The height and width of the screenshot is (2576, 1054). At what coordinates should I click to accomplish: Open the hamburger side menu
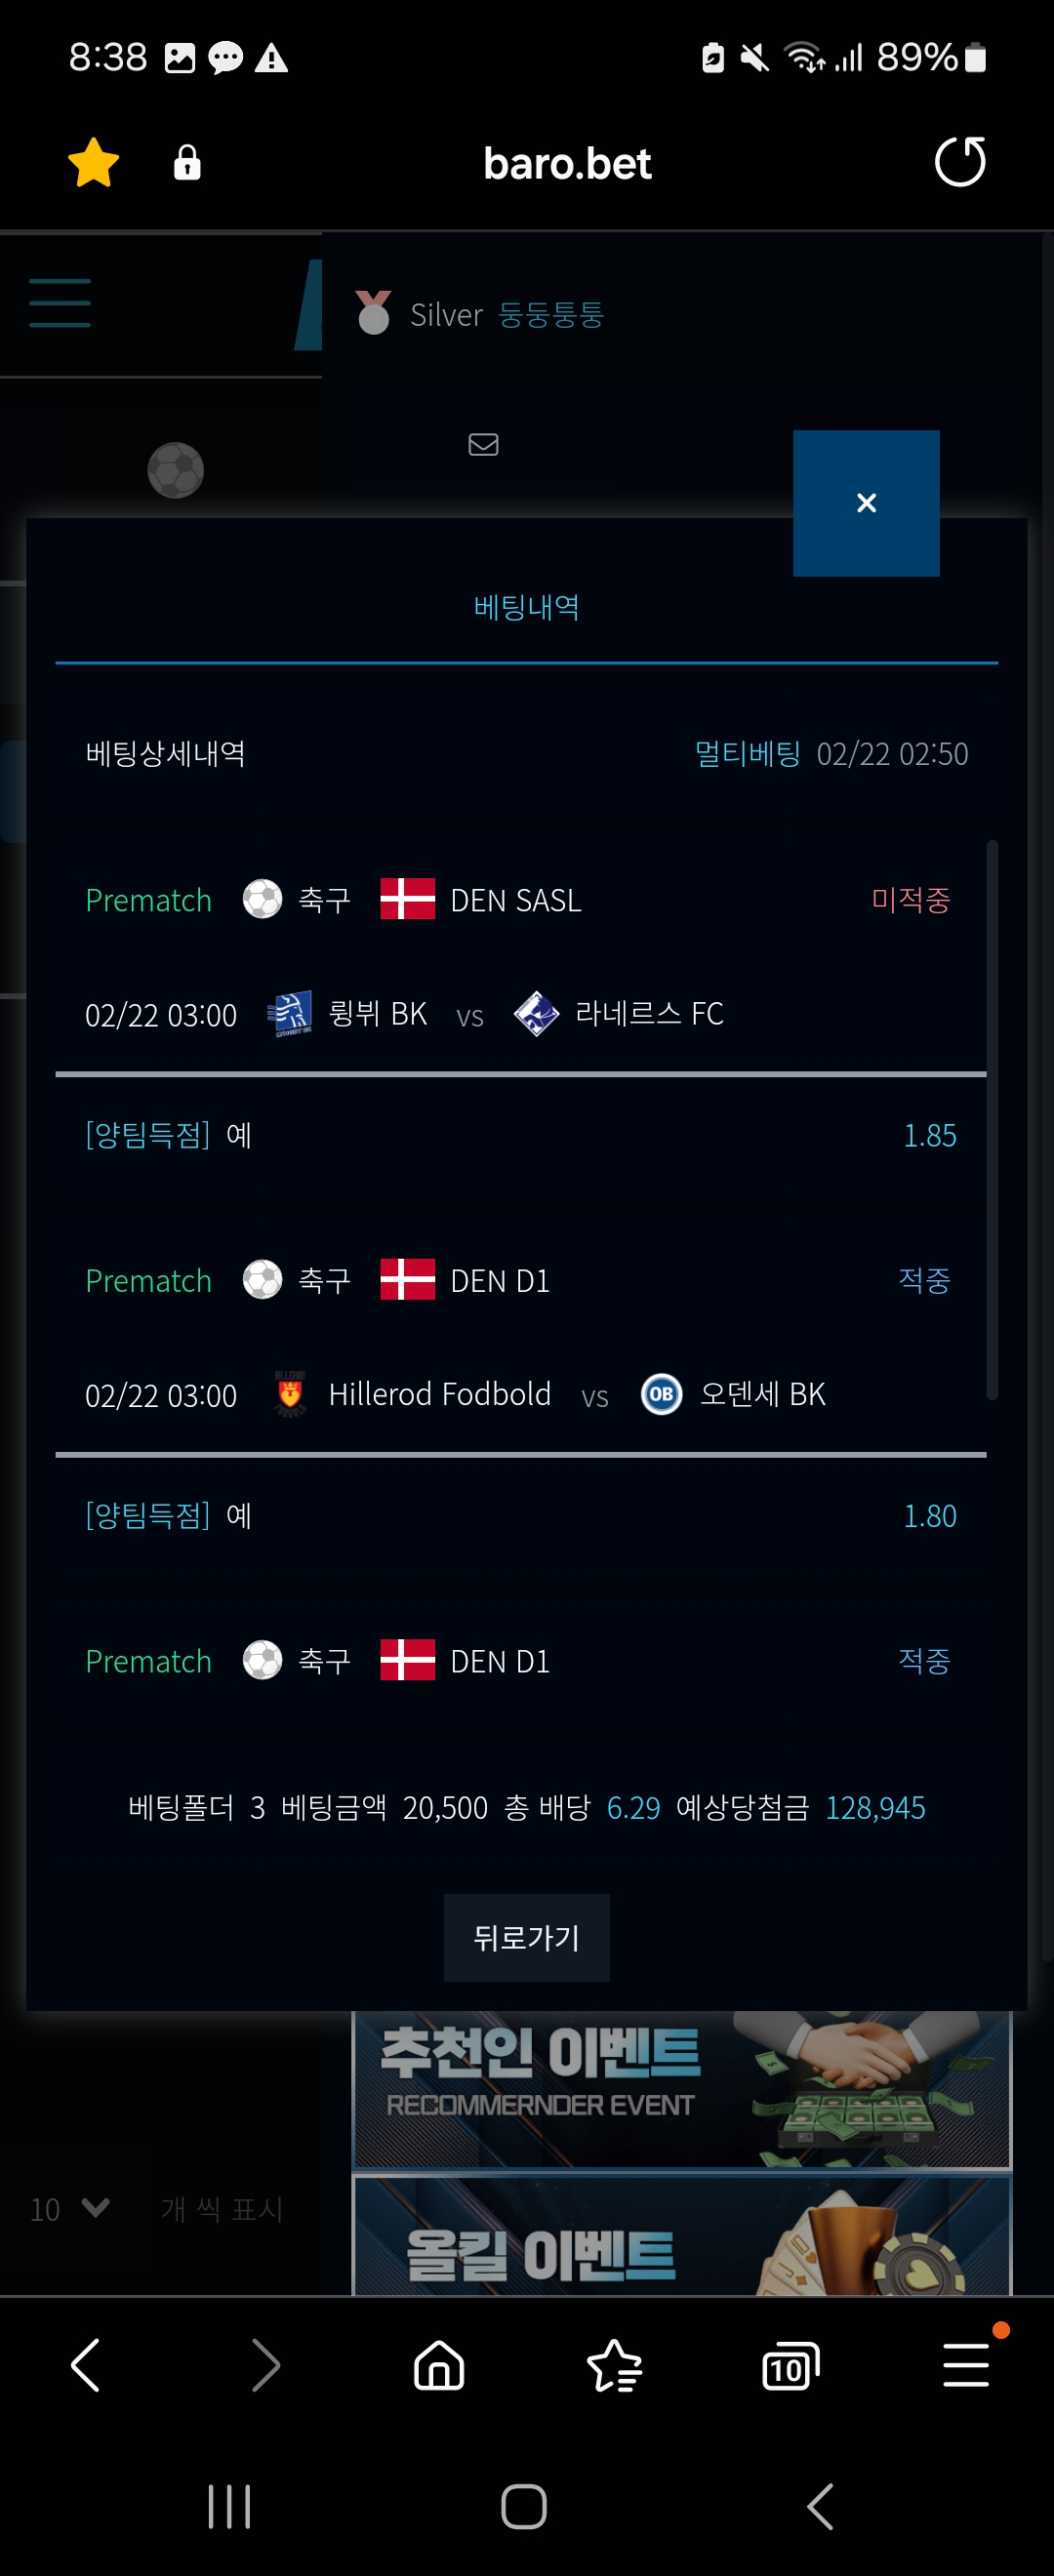pyautogui.click(x=60, y=303)
